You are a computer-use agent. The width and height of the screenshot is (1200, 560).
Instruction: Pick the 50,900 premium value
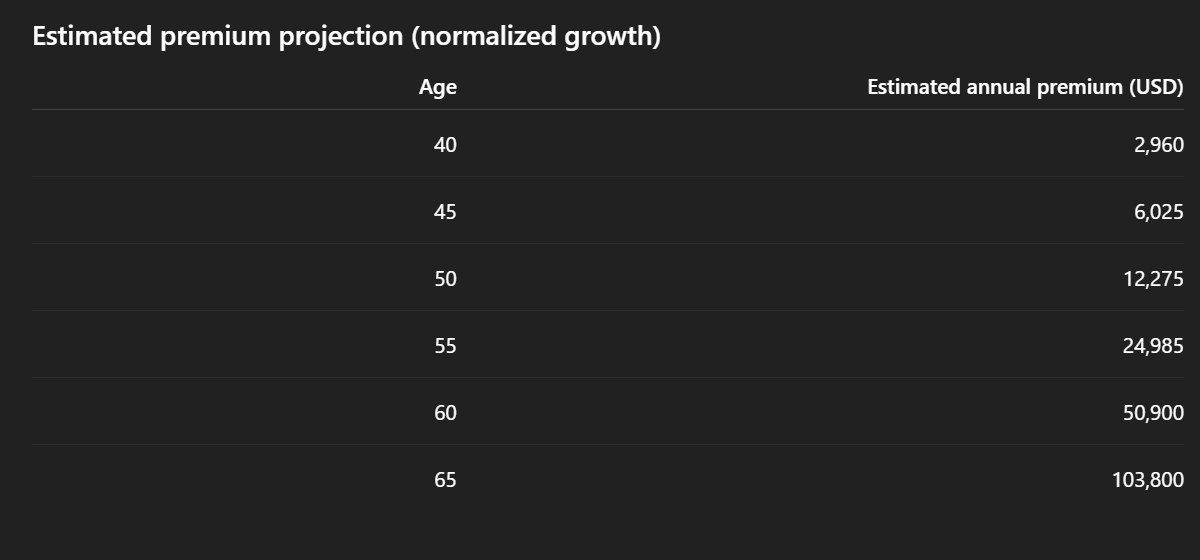click(1153, 413)
